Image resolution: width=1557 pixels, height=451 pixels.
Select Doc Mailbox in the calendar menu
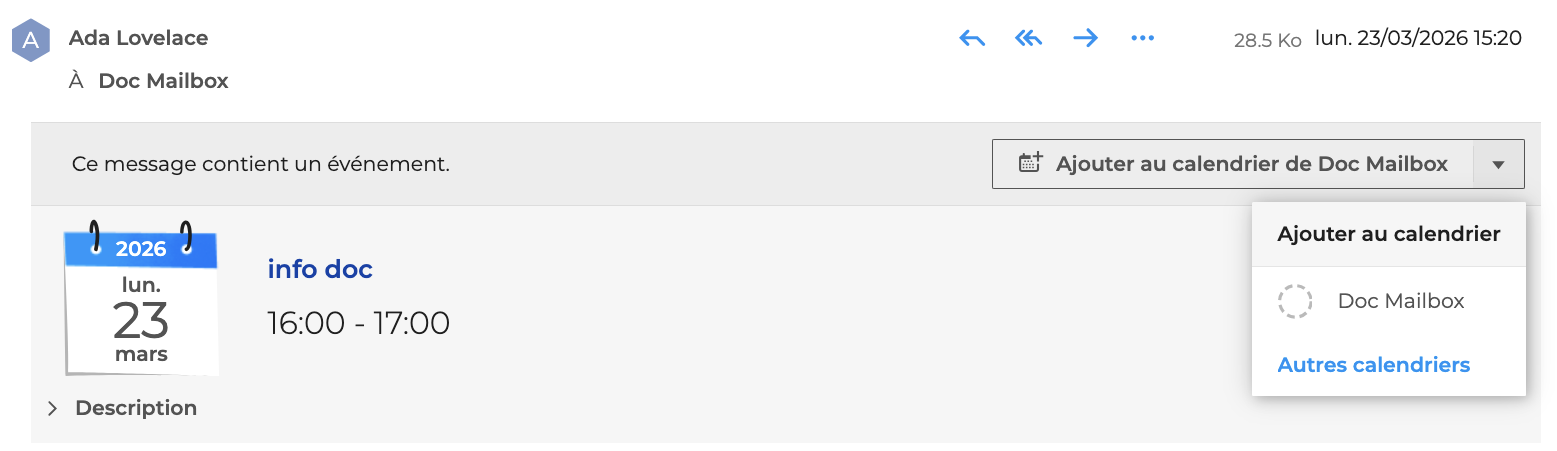pos(1400,301)
